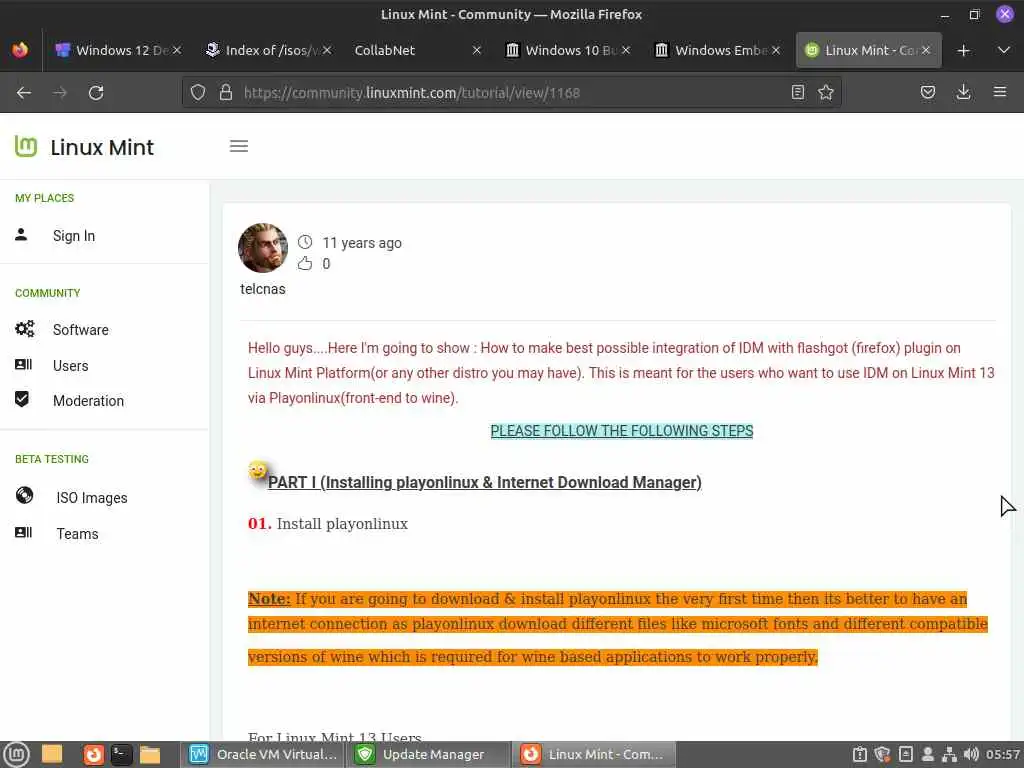Click the show desktop taskbar icon
This screenshot has width=1024, height=768.
(x=52, y=754)
